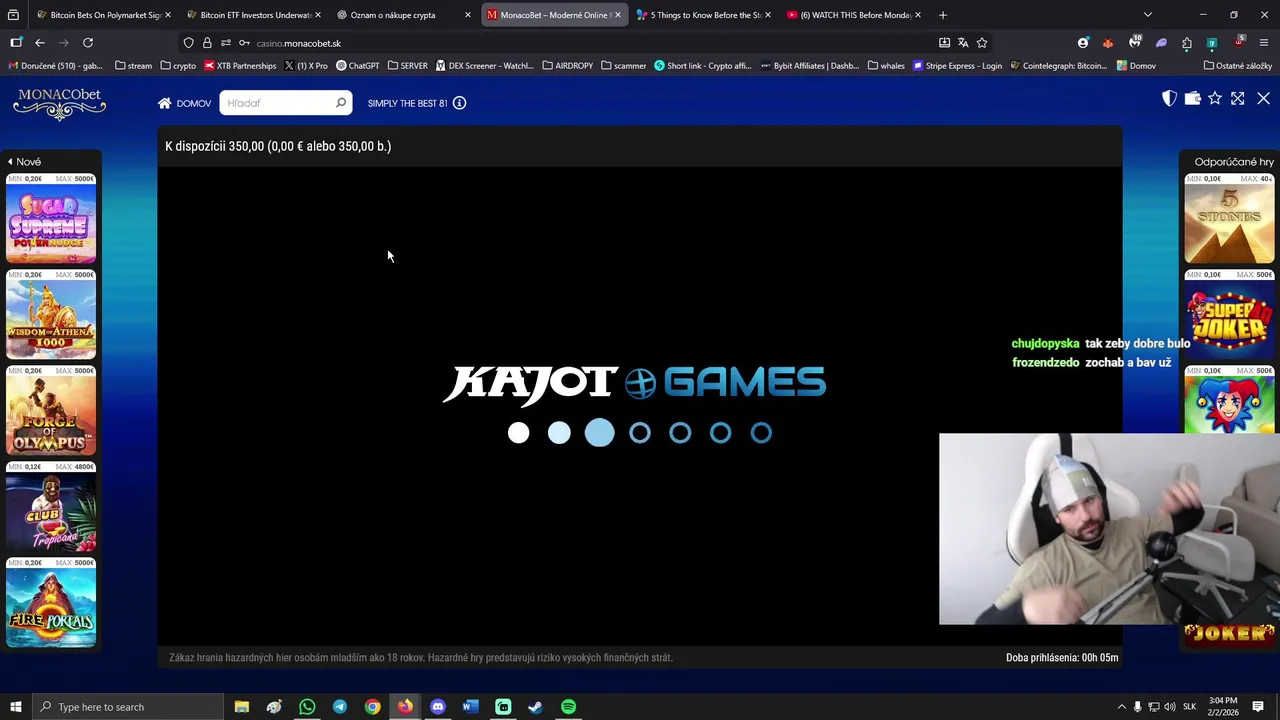Open Doručené Gmail bookmark
Screen dimensions: 1280x720
click(56, 66)
